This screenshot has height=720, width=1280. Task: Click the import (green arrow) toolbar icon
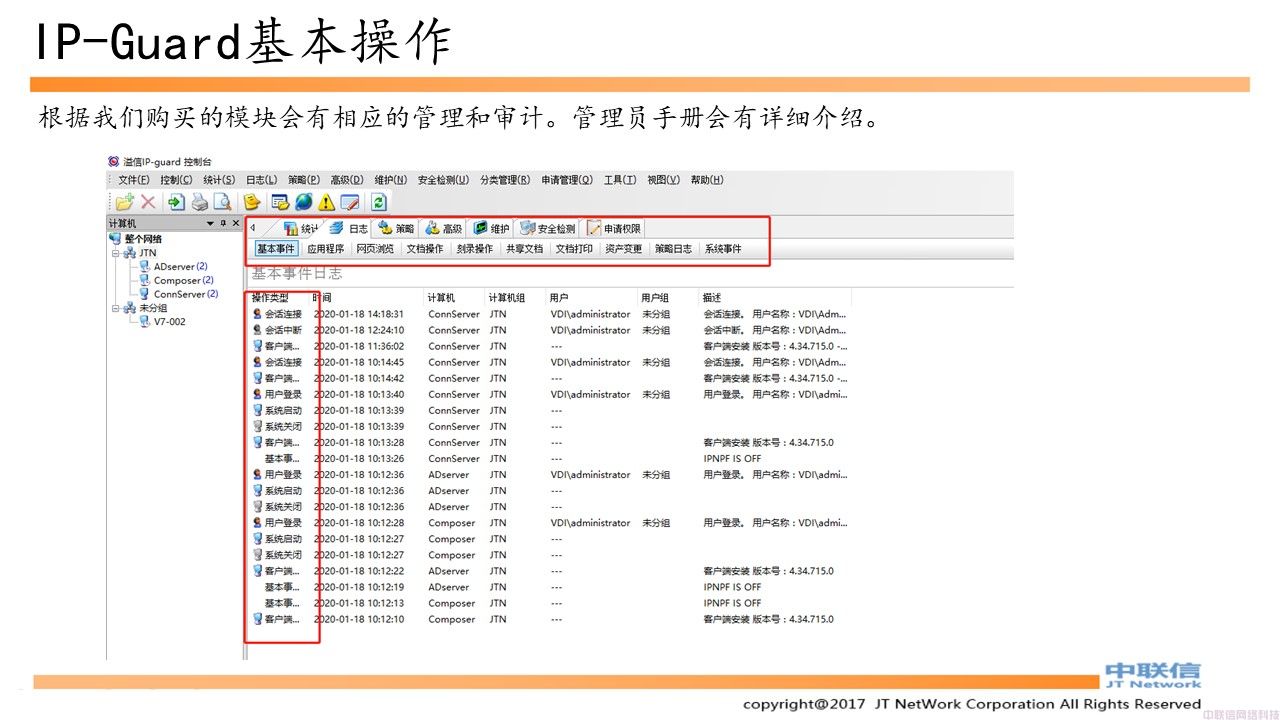(x=176, y=202)
